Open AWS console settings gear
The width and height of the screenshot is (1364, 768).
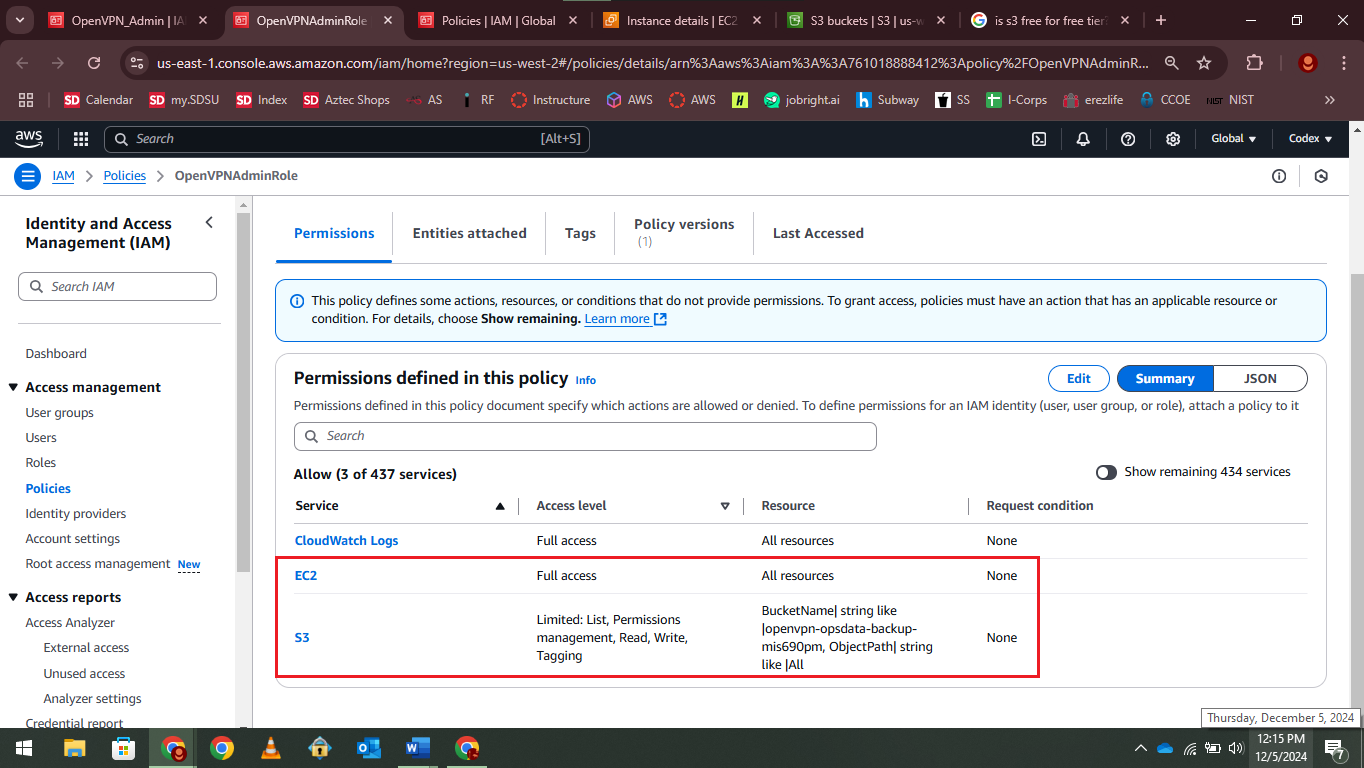click(x=1173, y=139)
